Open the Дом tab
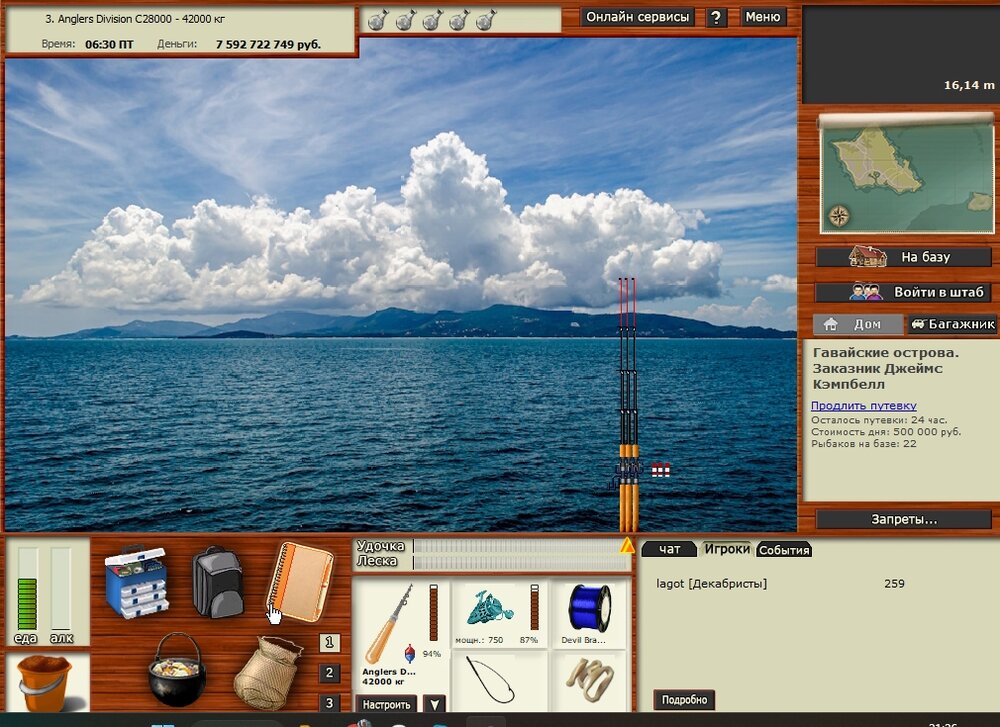The width and height of the screenshot is (1000, 727). [x=858, y=324]
